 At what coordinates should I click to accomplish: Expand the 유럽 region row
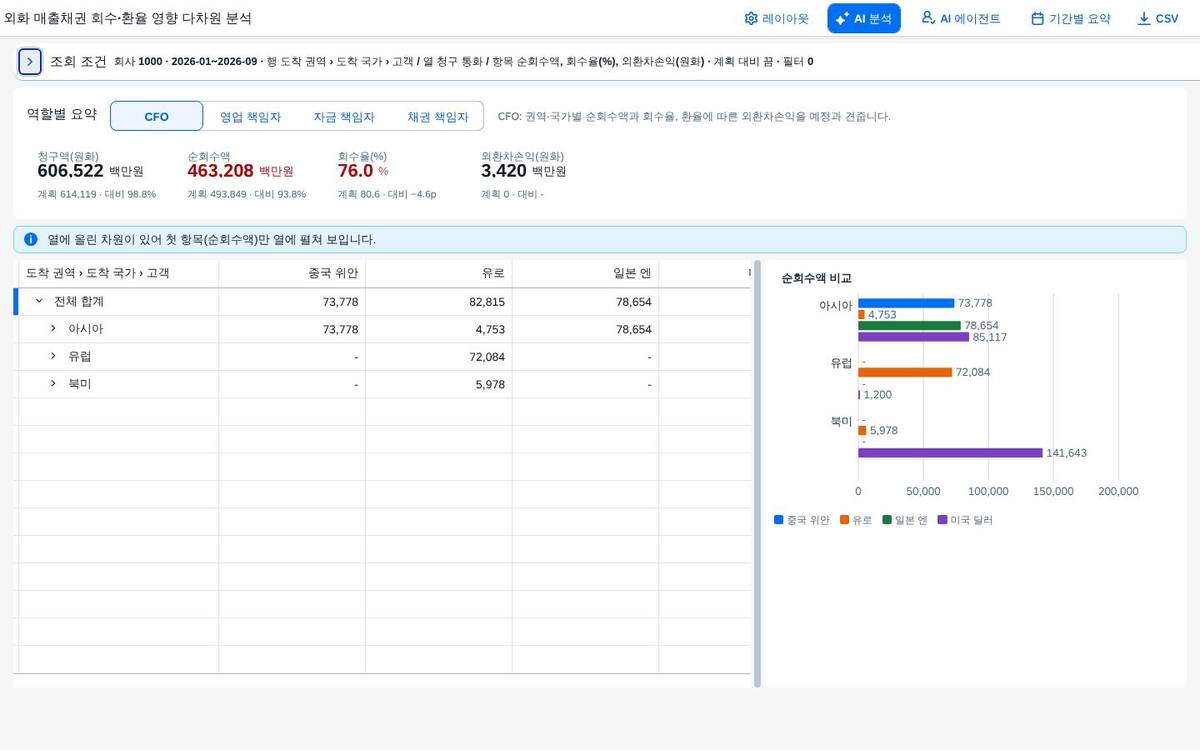[53, 356]
